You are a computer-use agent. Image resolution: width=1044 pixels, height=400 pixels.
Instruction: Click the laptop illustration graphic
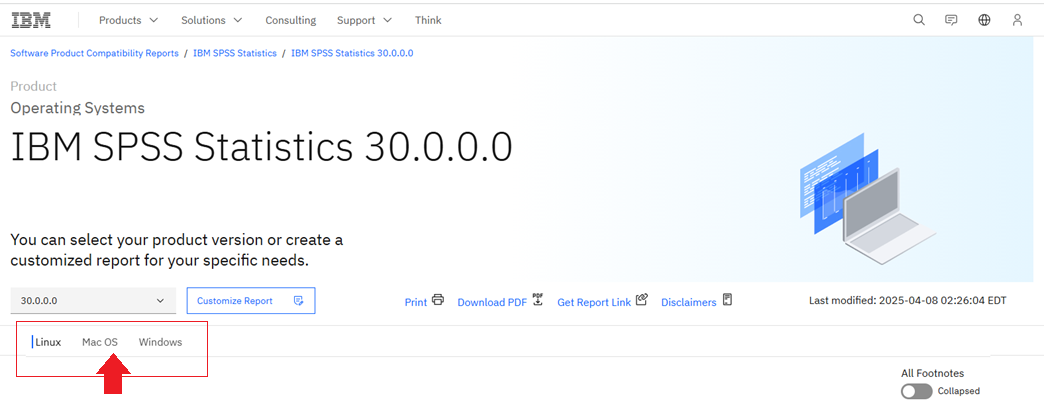867,196
